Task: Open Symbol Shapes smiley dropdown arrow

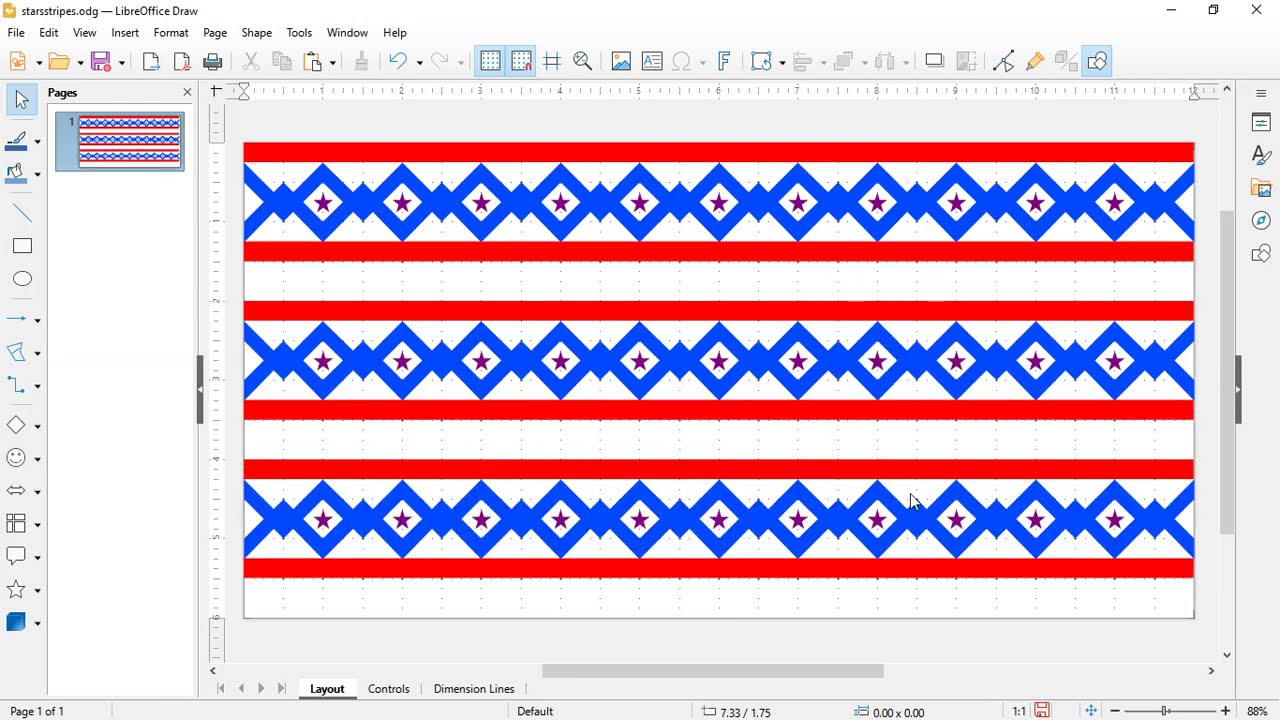Action: (37, 459)
